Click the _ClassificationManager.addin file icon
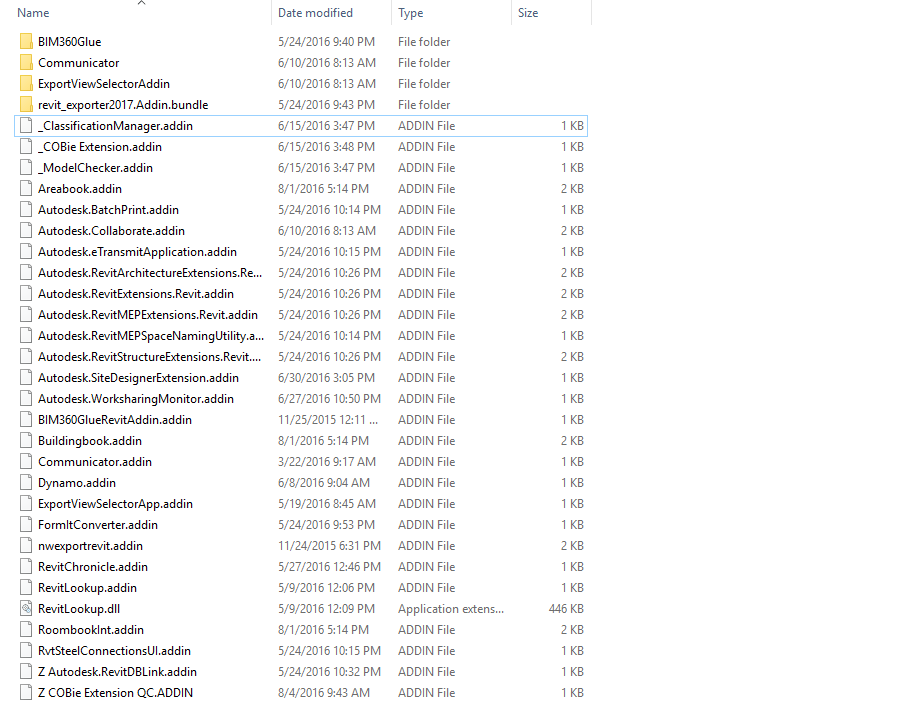The height and width of the screenshot is (717, 918). pos(26,126)
